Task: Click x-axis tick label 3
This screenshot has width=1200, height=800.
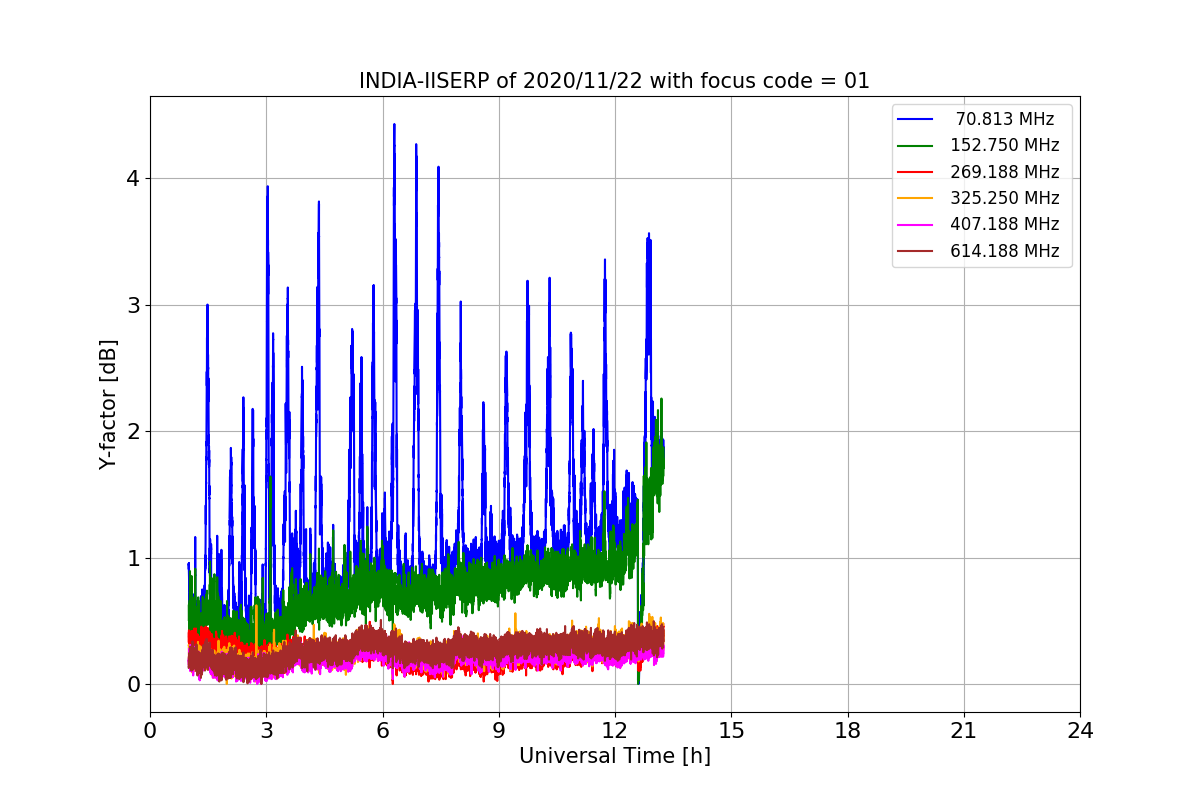Action: (x=266, y=731)
